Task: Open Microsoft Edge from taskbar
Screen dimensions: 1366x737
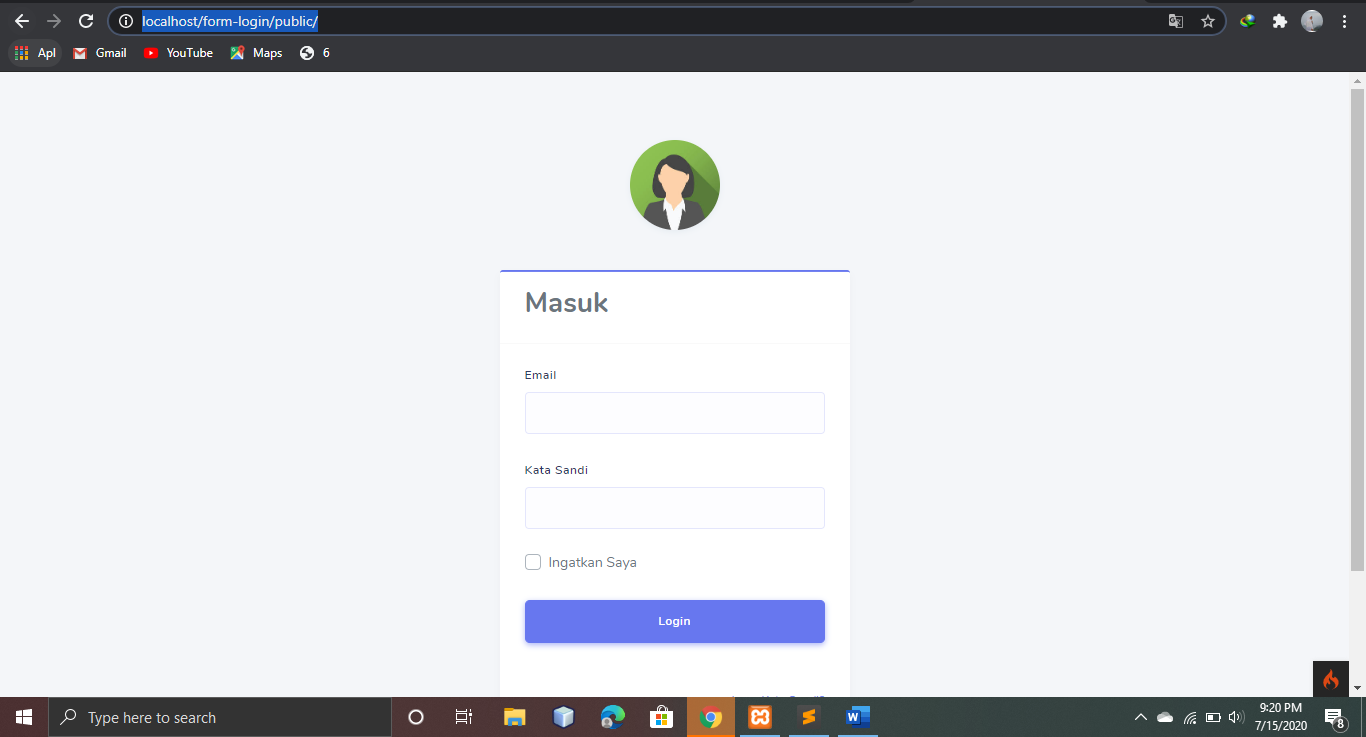Action: click(612, 717)
